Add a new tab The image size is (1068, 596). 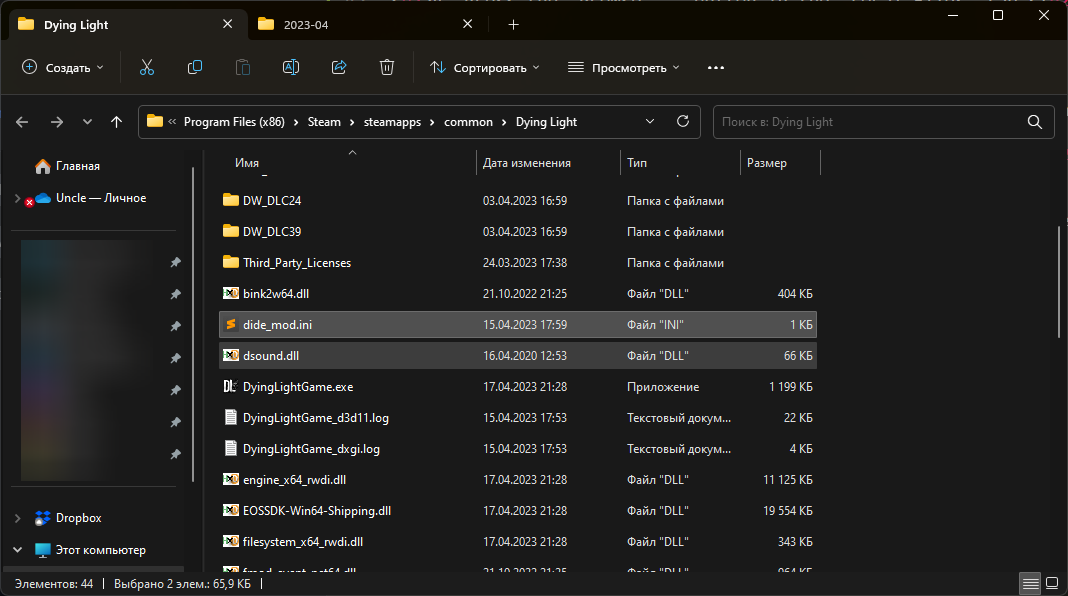[x=514, y=25]
